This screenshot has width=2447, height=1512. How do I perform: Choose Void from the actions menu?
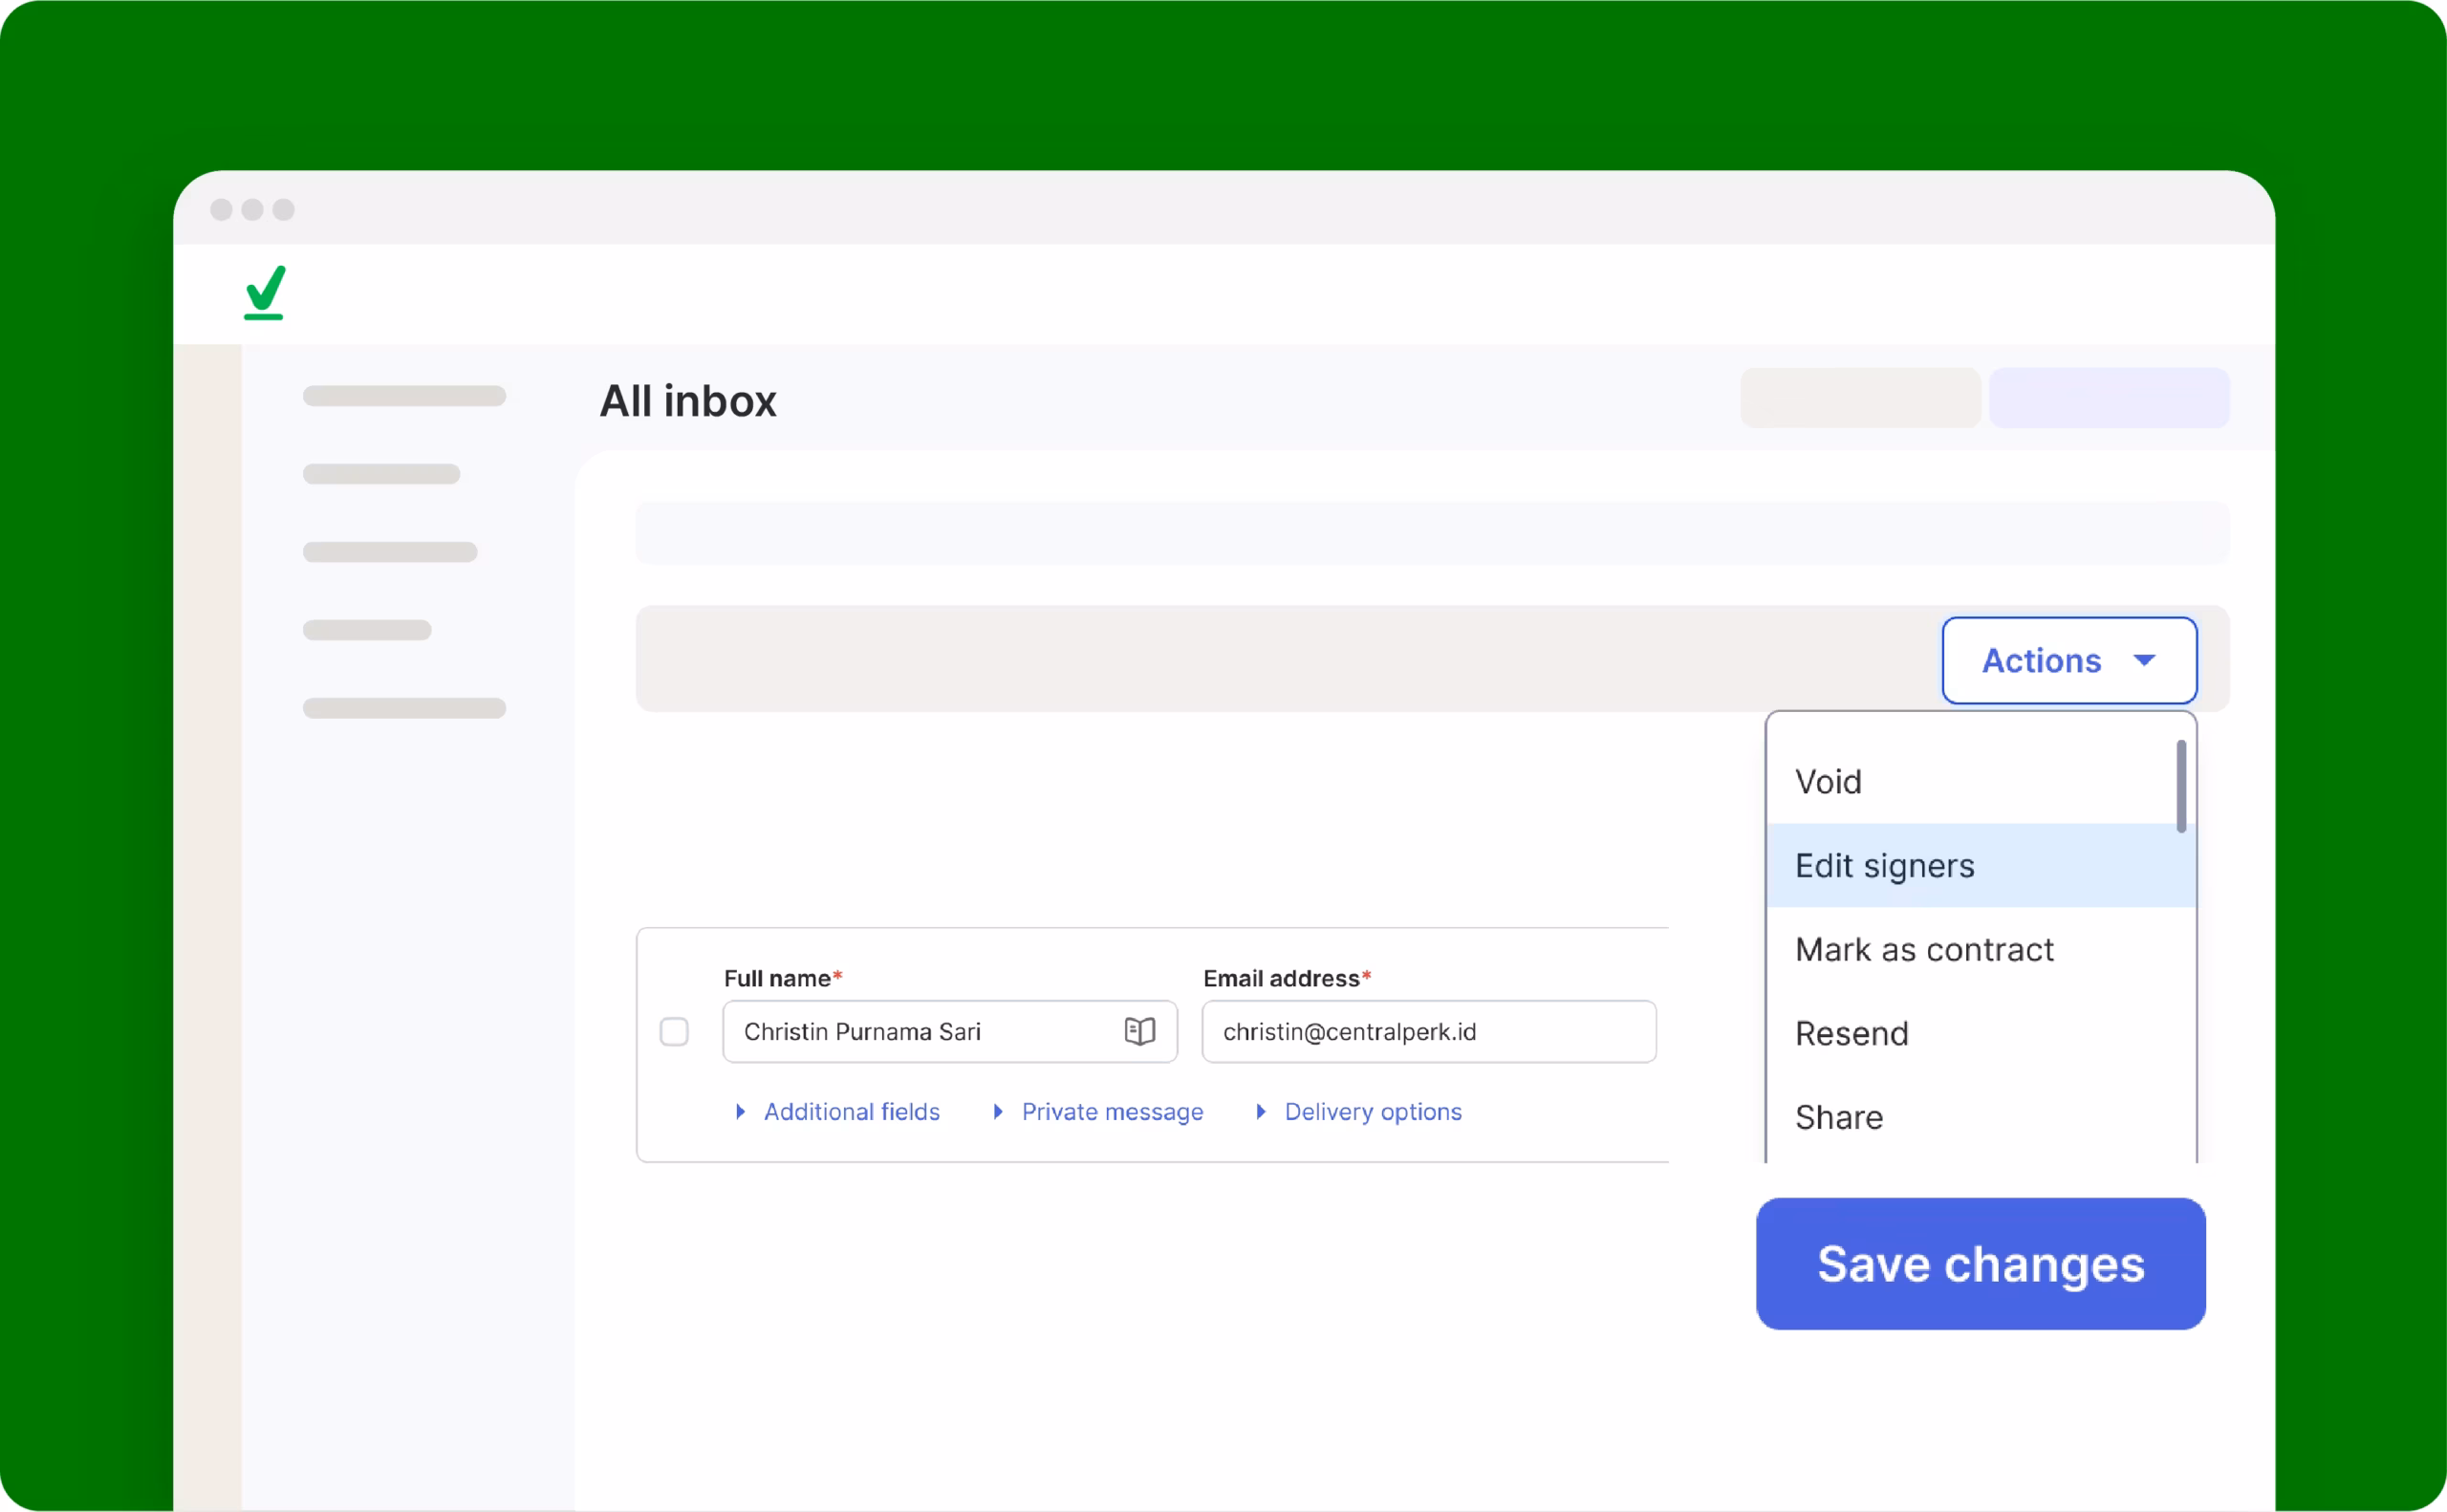pos(1828,782)
